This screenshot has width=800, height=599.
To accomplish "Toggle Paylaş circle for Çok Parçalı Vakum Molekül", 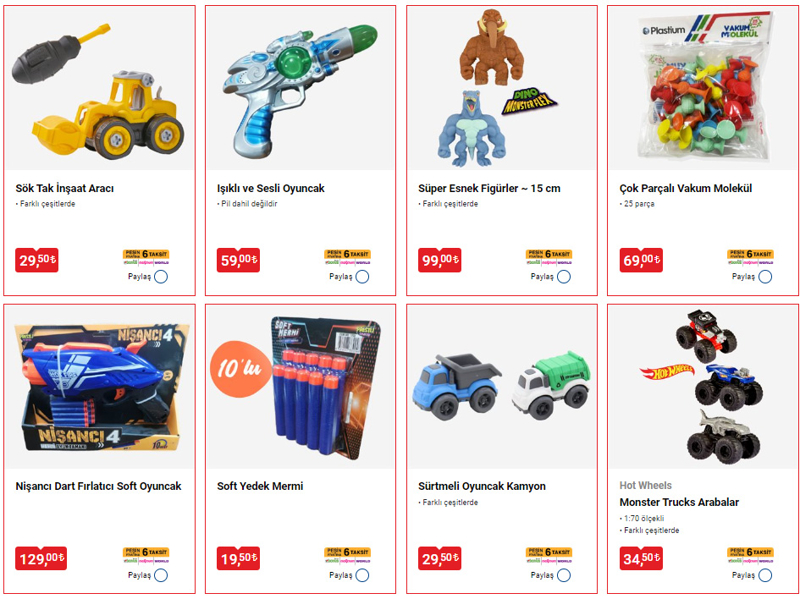I will click(765, 277).
